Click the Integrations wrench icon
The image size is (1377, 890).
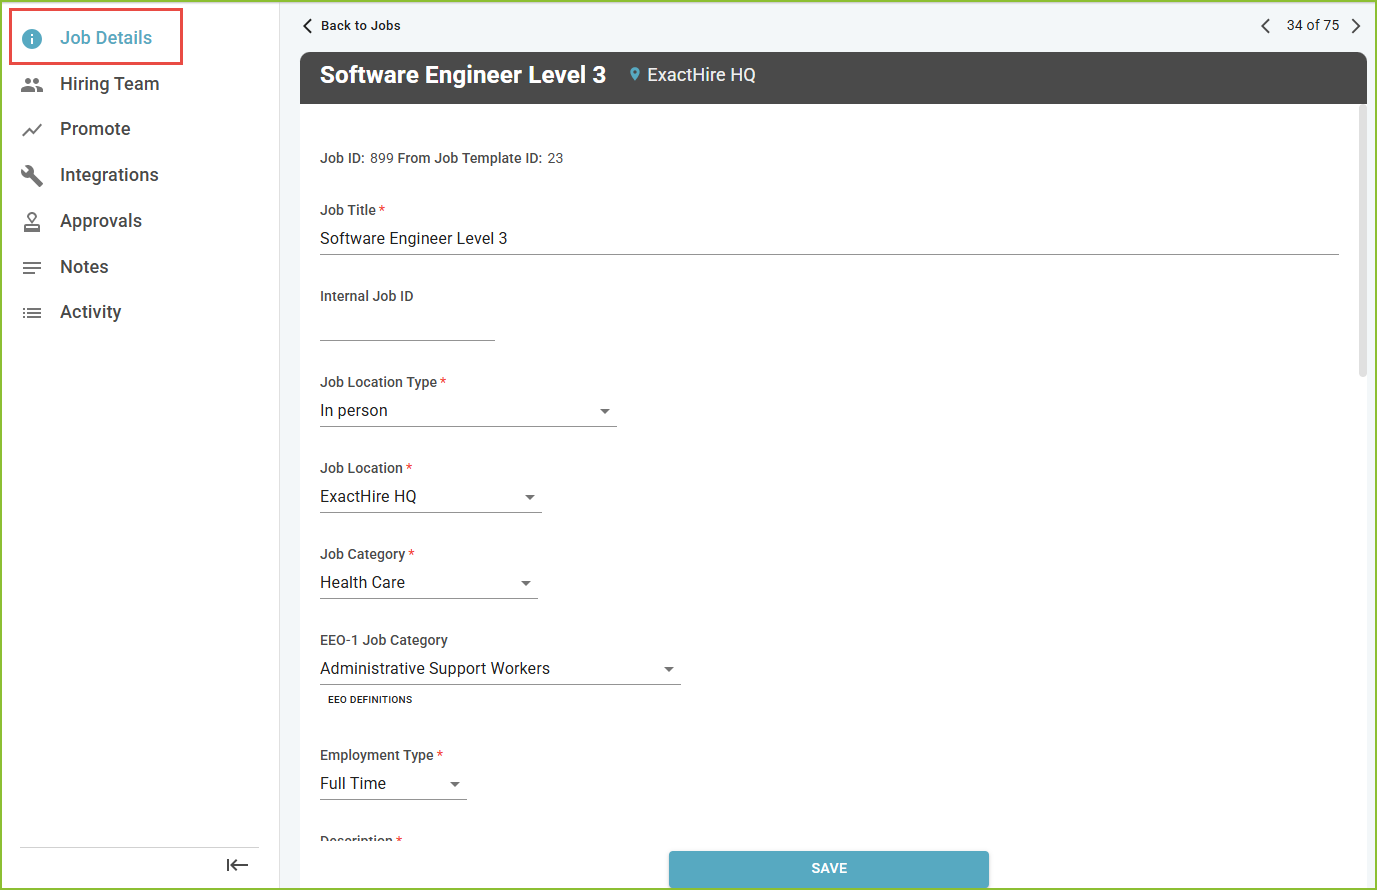(32, 176)
